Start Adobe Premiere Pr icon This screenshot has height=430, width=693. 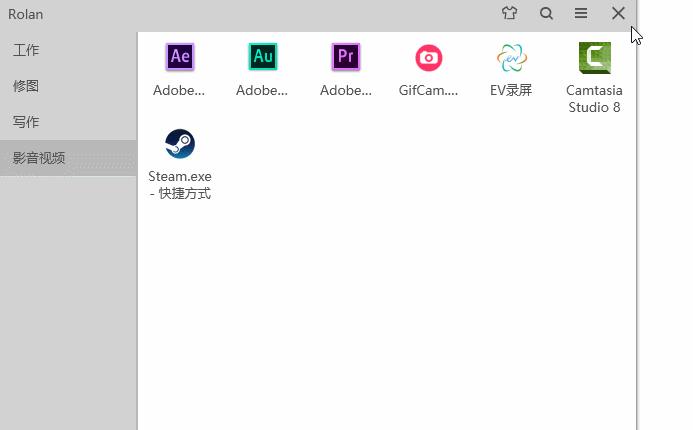coord(346,57)
